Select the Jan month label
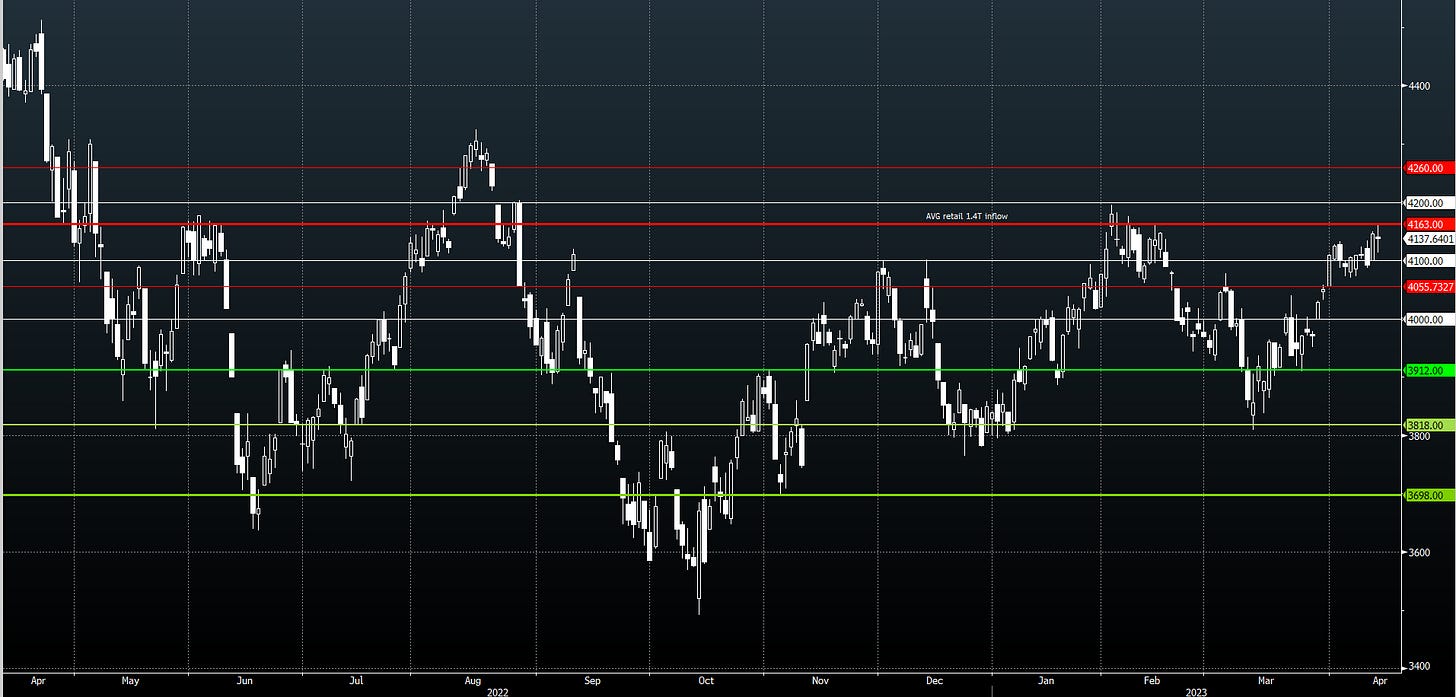The height and width of the screenshot is (697, 1456). tap(1045, 680)
